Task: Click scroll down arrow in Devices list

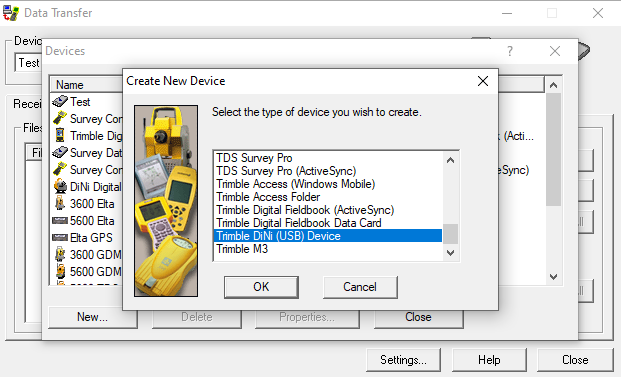Action: pyautogui.click(x=554, y=277)
